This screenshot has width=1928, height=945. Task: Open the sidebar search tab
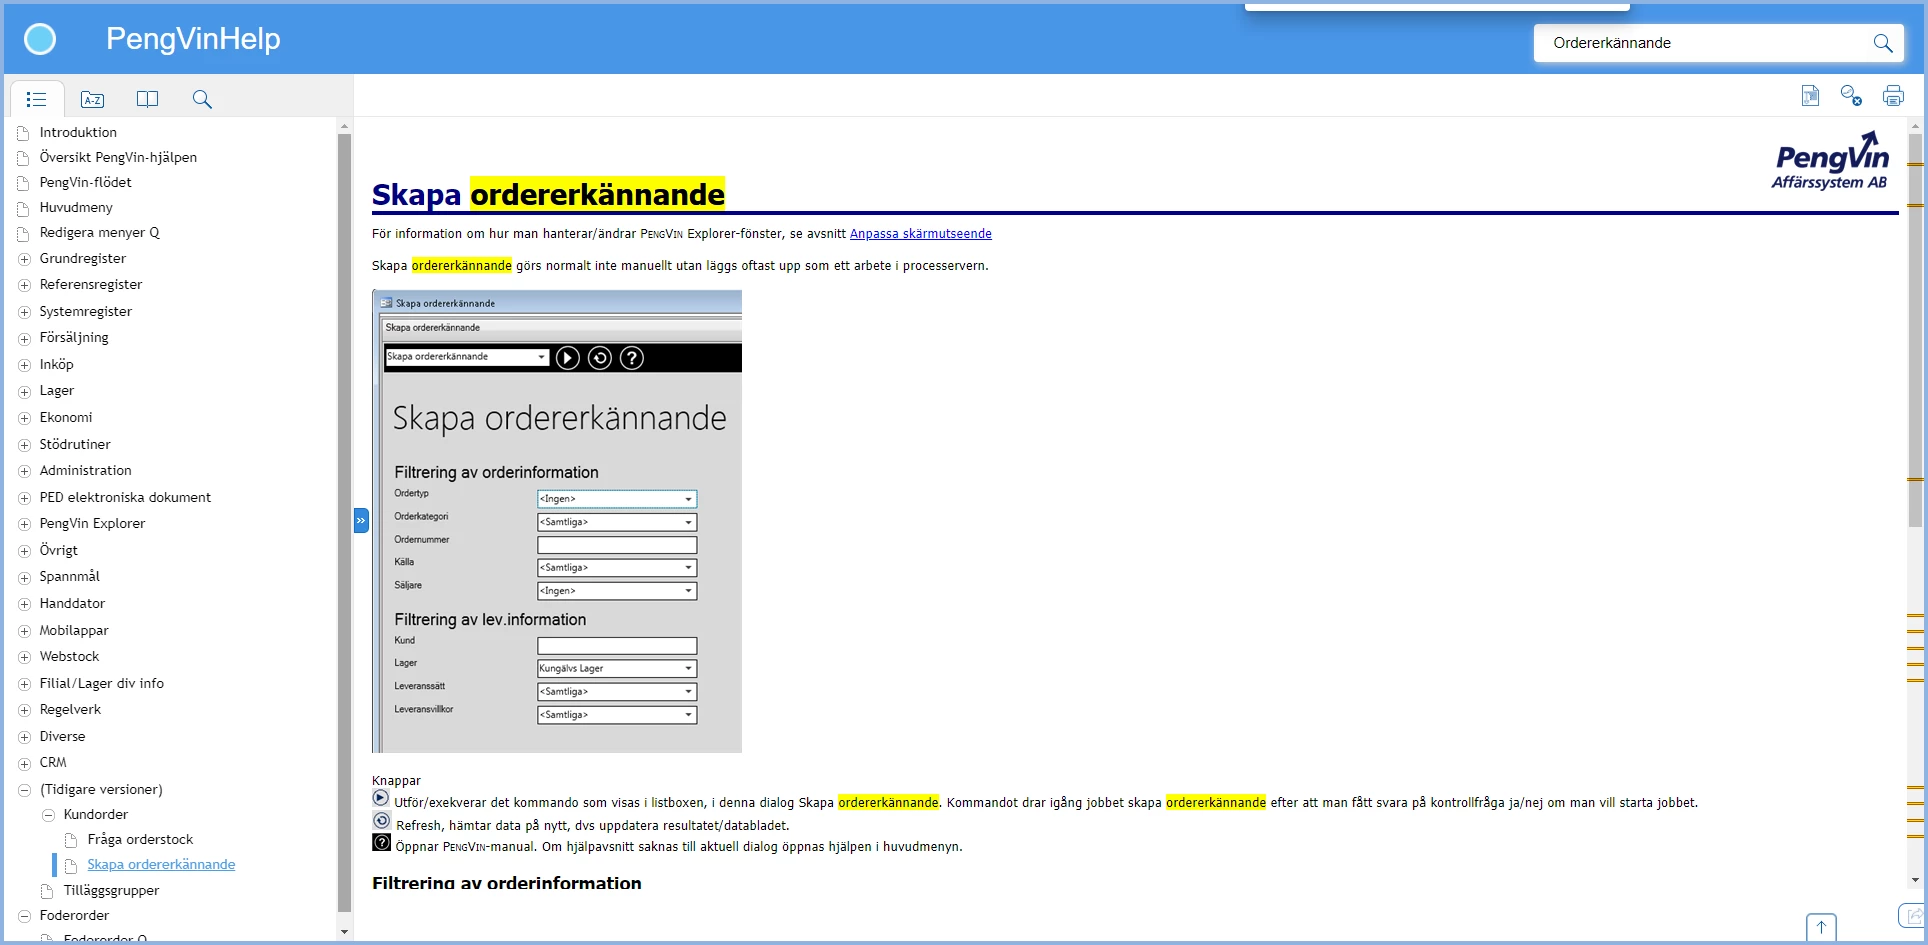pos(202,99)
